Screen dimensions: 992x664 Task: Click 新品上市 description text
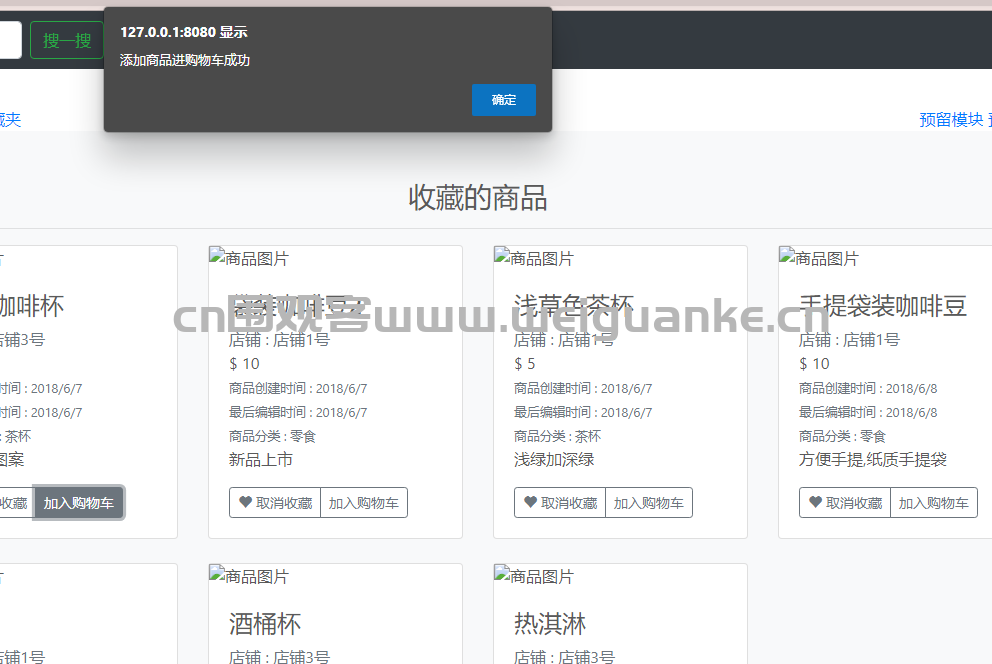[261, 460]
